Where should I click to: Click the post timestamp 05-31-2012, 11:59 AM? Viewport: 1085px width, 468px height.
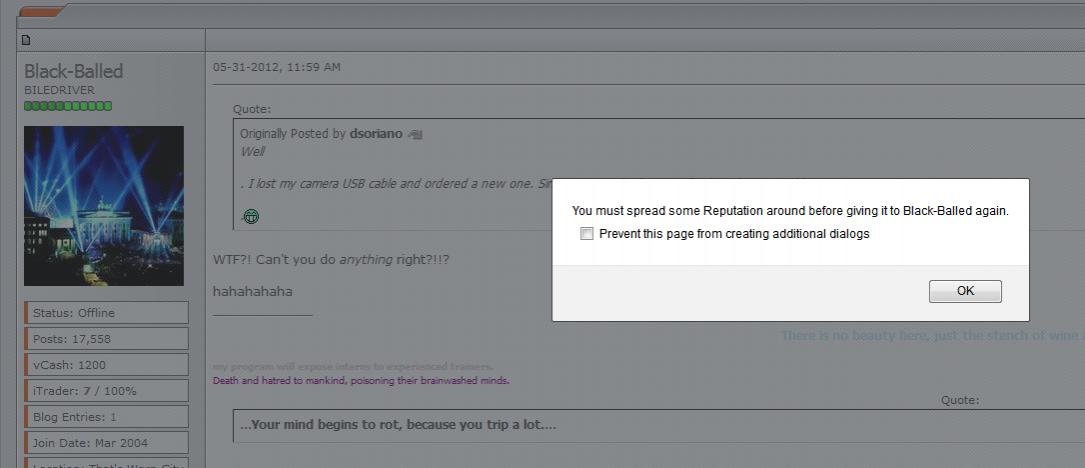277,67
